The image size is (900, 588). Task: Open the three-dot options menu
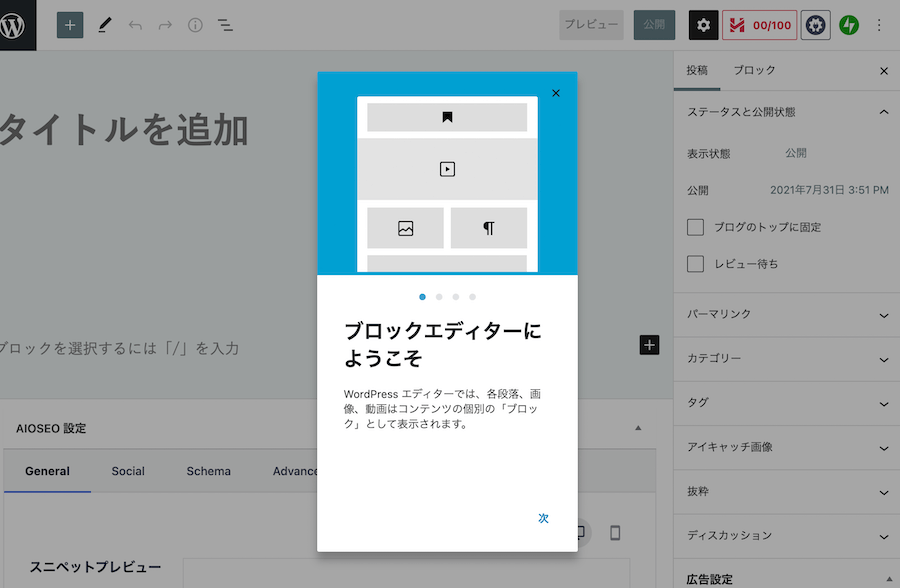[879, 25]
